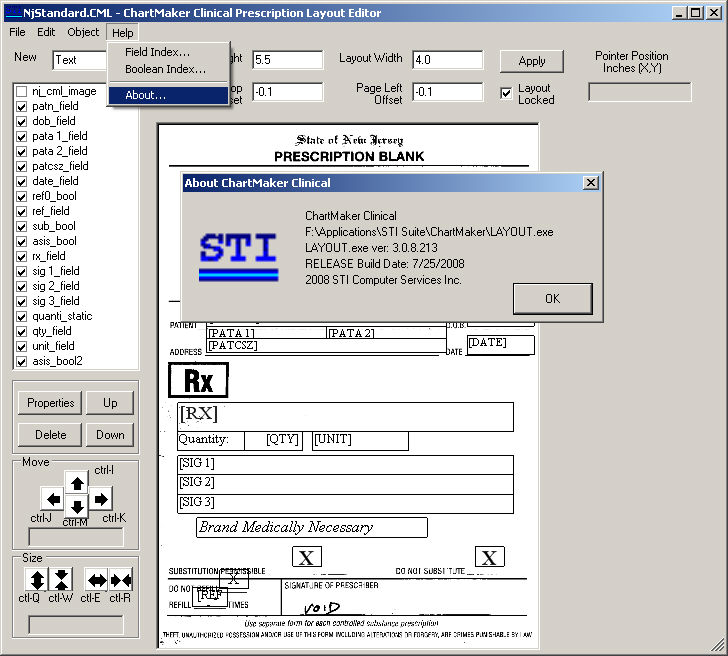
Task: Select the [PATA 2] field on layout
Action: [387, 333]
